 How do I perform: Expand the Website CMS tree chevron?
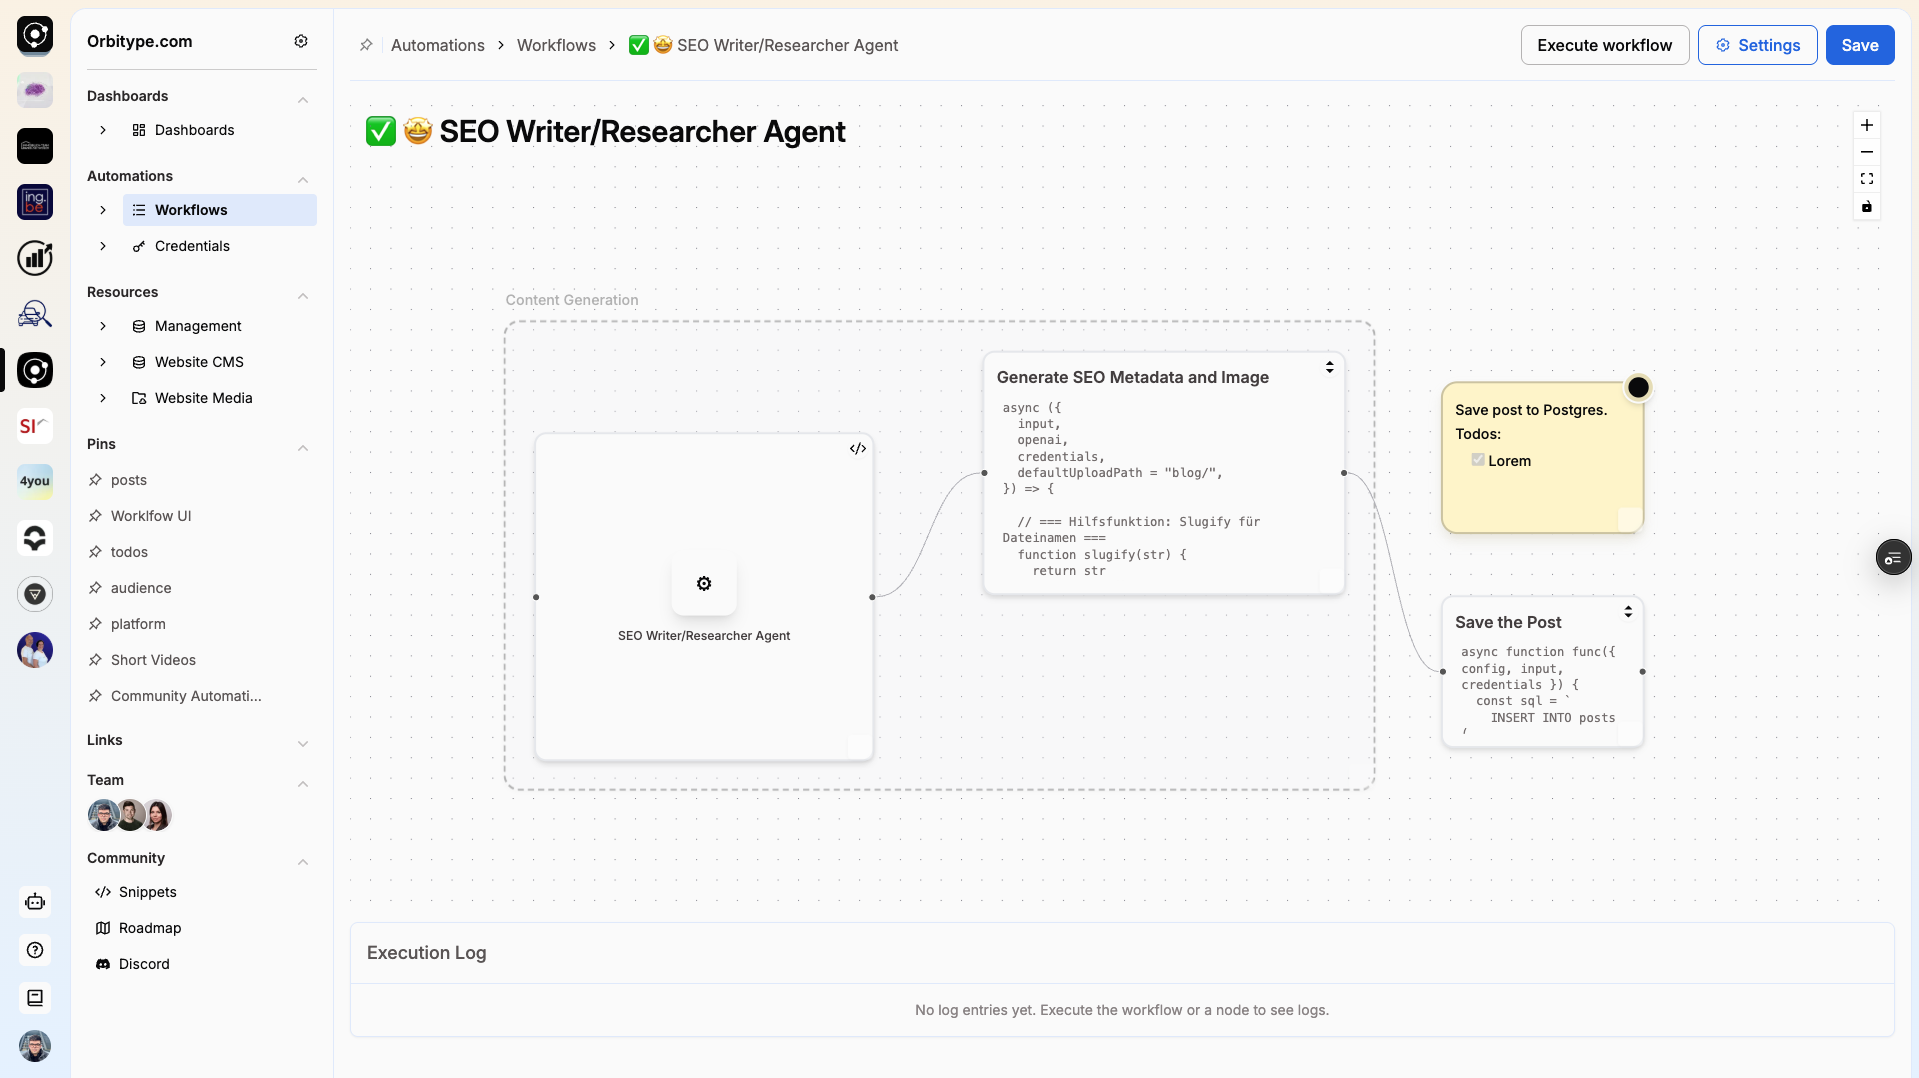pyautogui.click(x=103, y=362)
